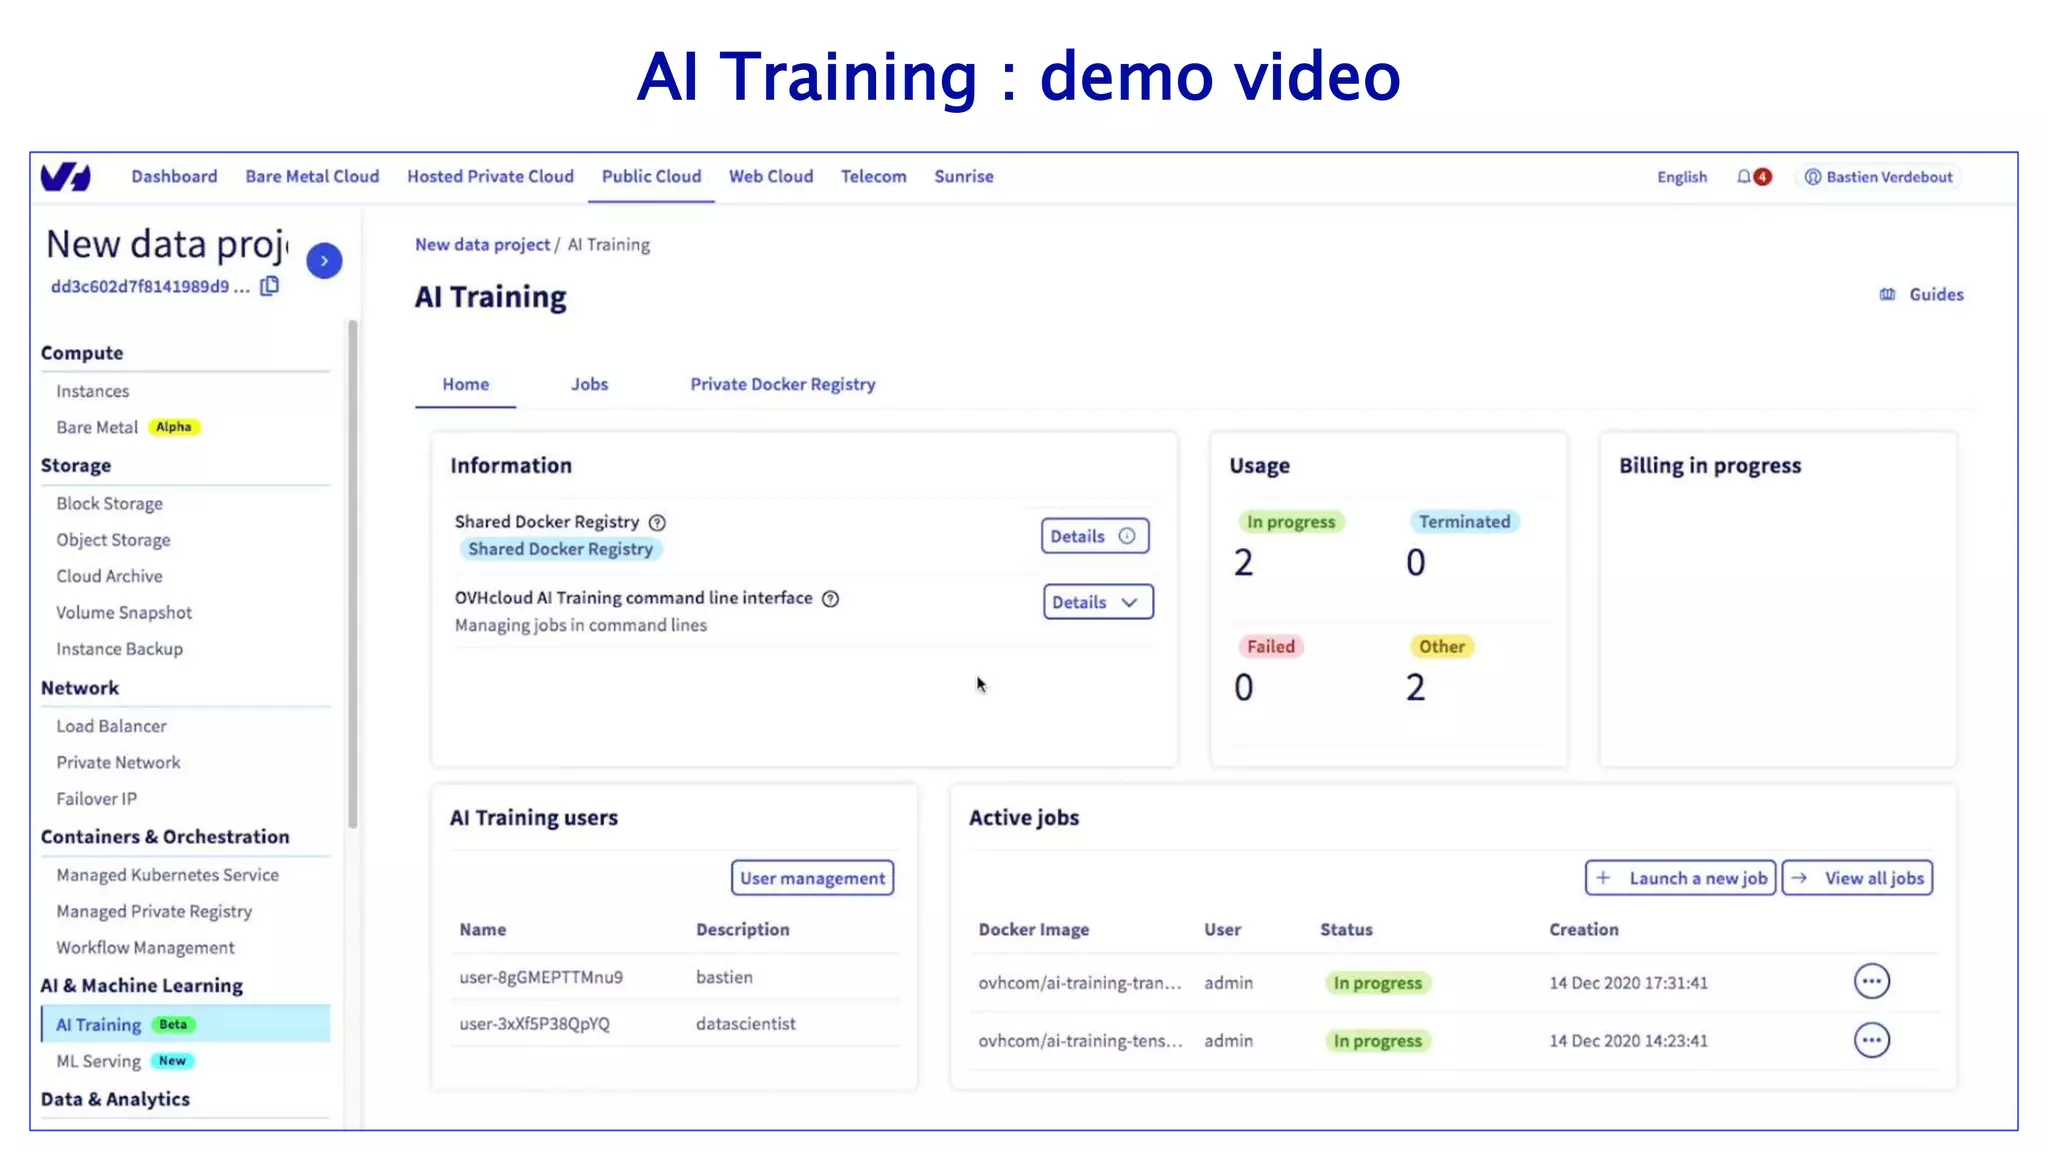Select user-3xXf5P38QpYQ in users table
Screen dimensions: 2048x1152
click(534, 1024)
